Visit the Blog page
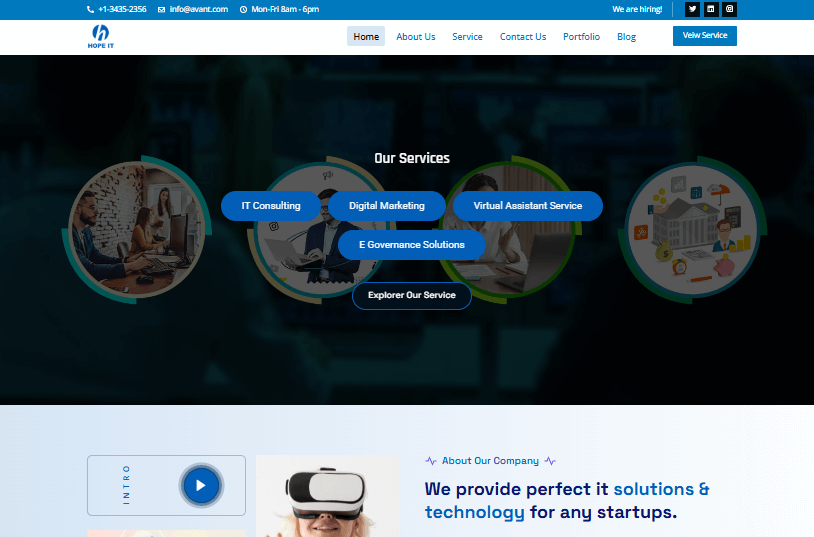Viewport: 814px width, 537px height. click(626, 37)
